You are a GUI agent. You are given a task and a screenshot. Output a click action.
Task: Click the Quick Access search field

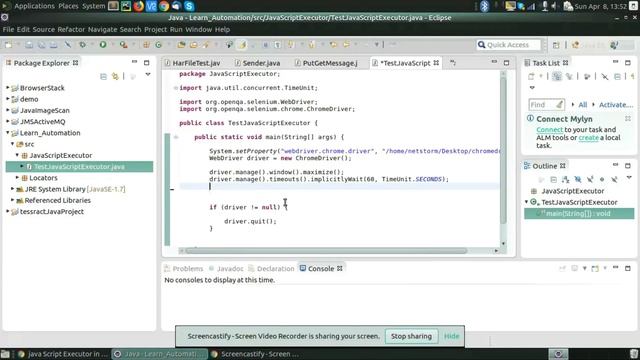(509, 45)
